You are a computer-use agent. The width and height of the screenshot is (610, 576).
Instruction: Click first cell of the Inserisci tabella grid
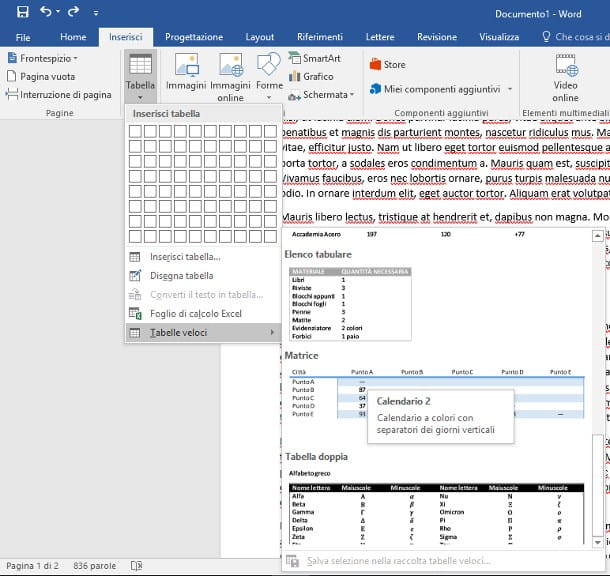coord(136,131)
